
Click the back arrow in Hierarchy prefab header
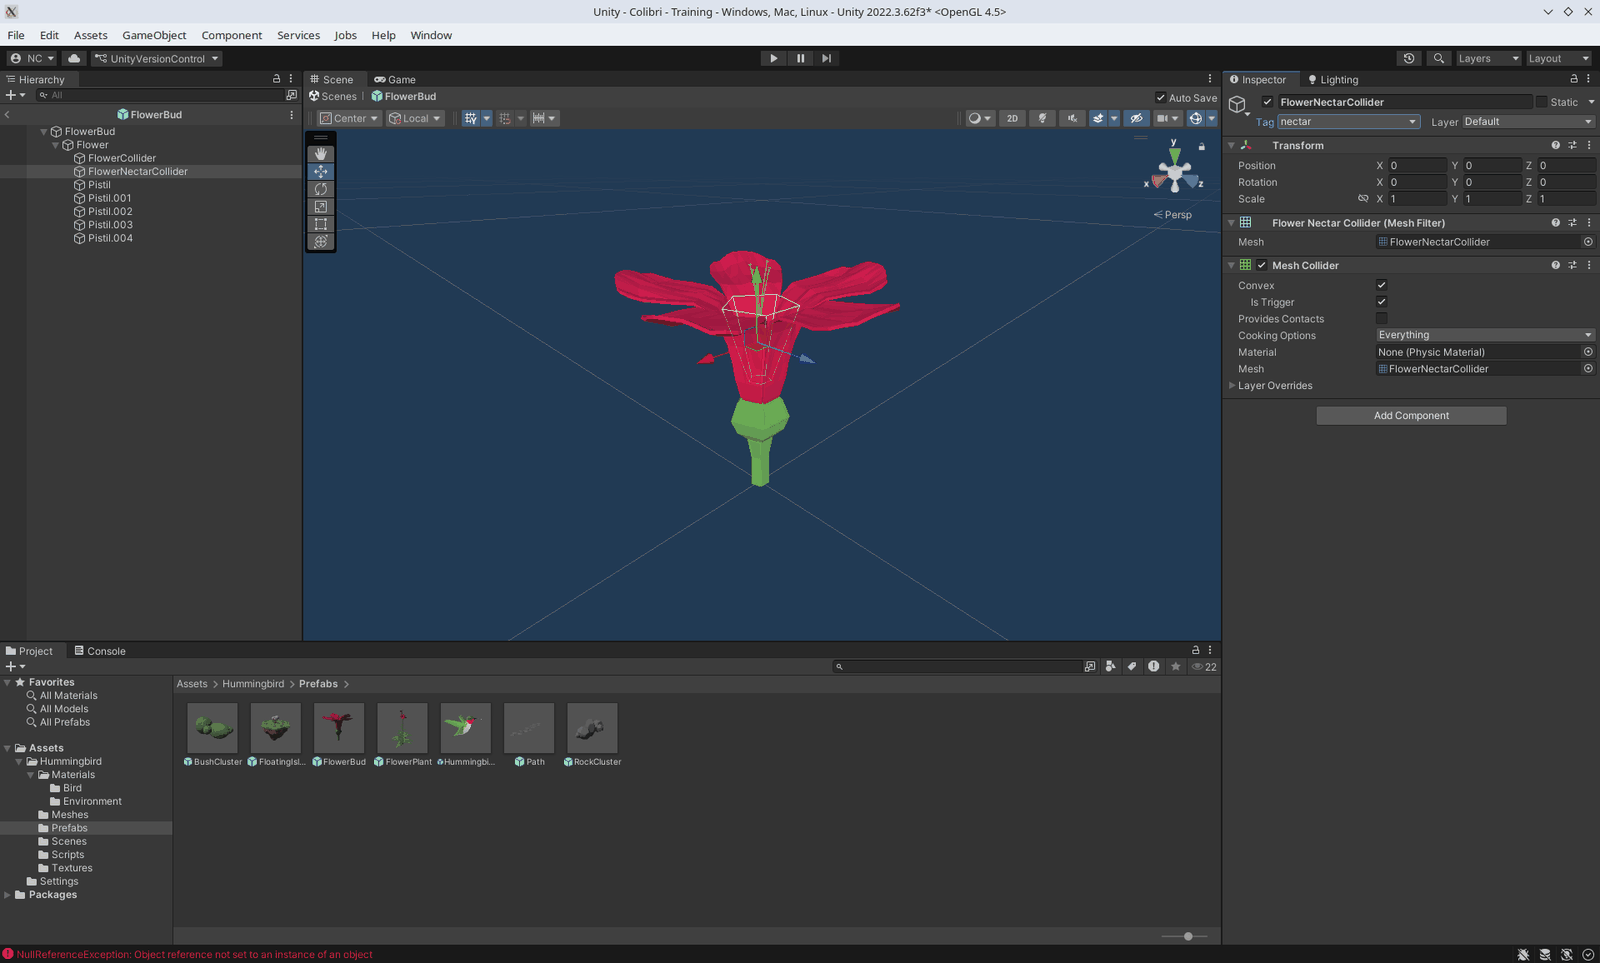tap(7, 115)
